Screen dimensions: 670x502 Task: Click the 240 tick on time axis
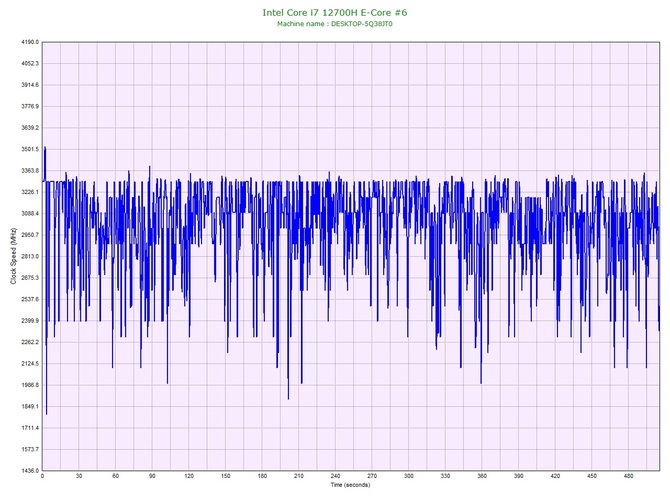coord(335,476)
